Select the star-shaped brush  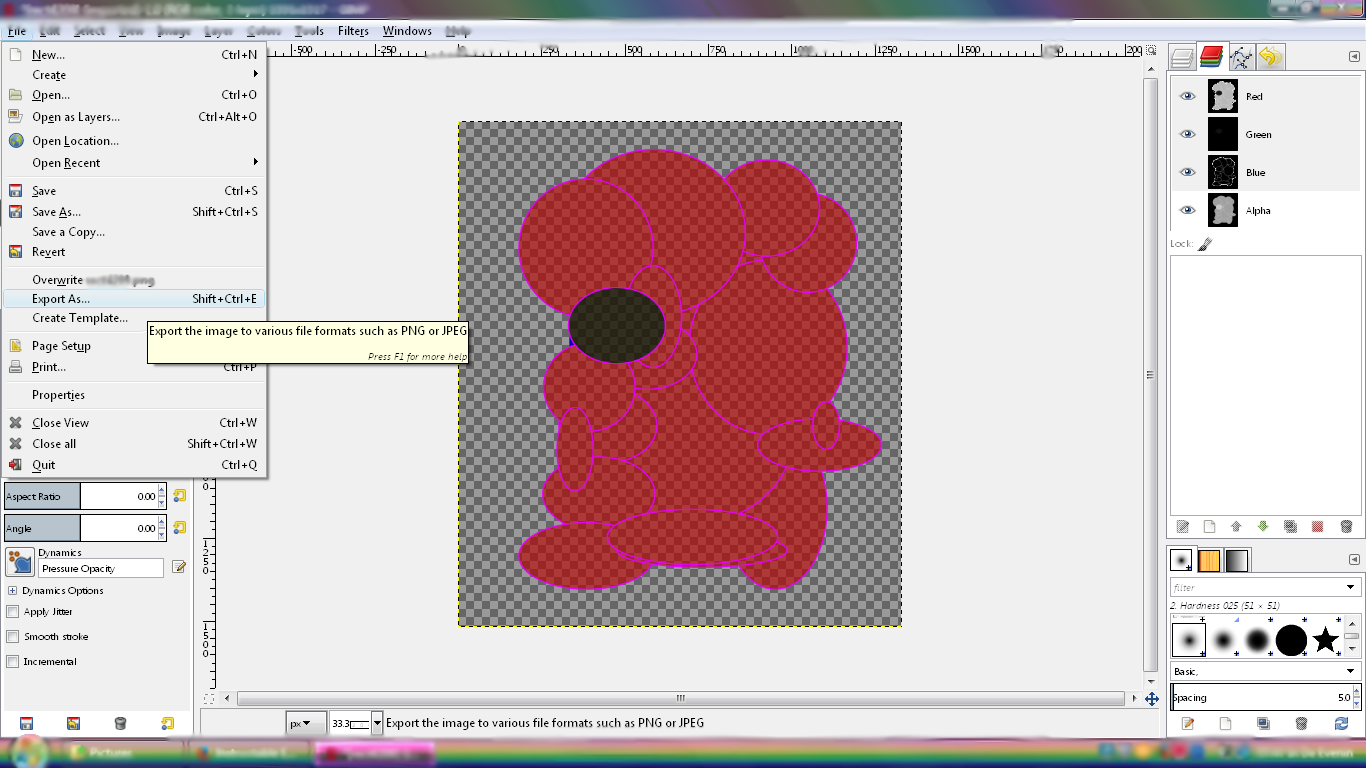coord(1325,639)
